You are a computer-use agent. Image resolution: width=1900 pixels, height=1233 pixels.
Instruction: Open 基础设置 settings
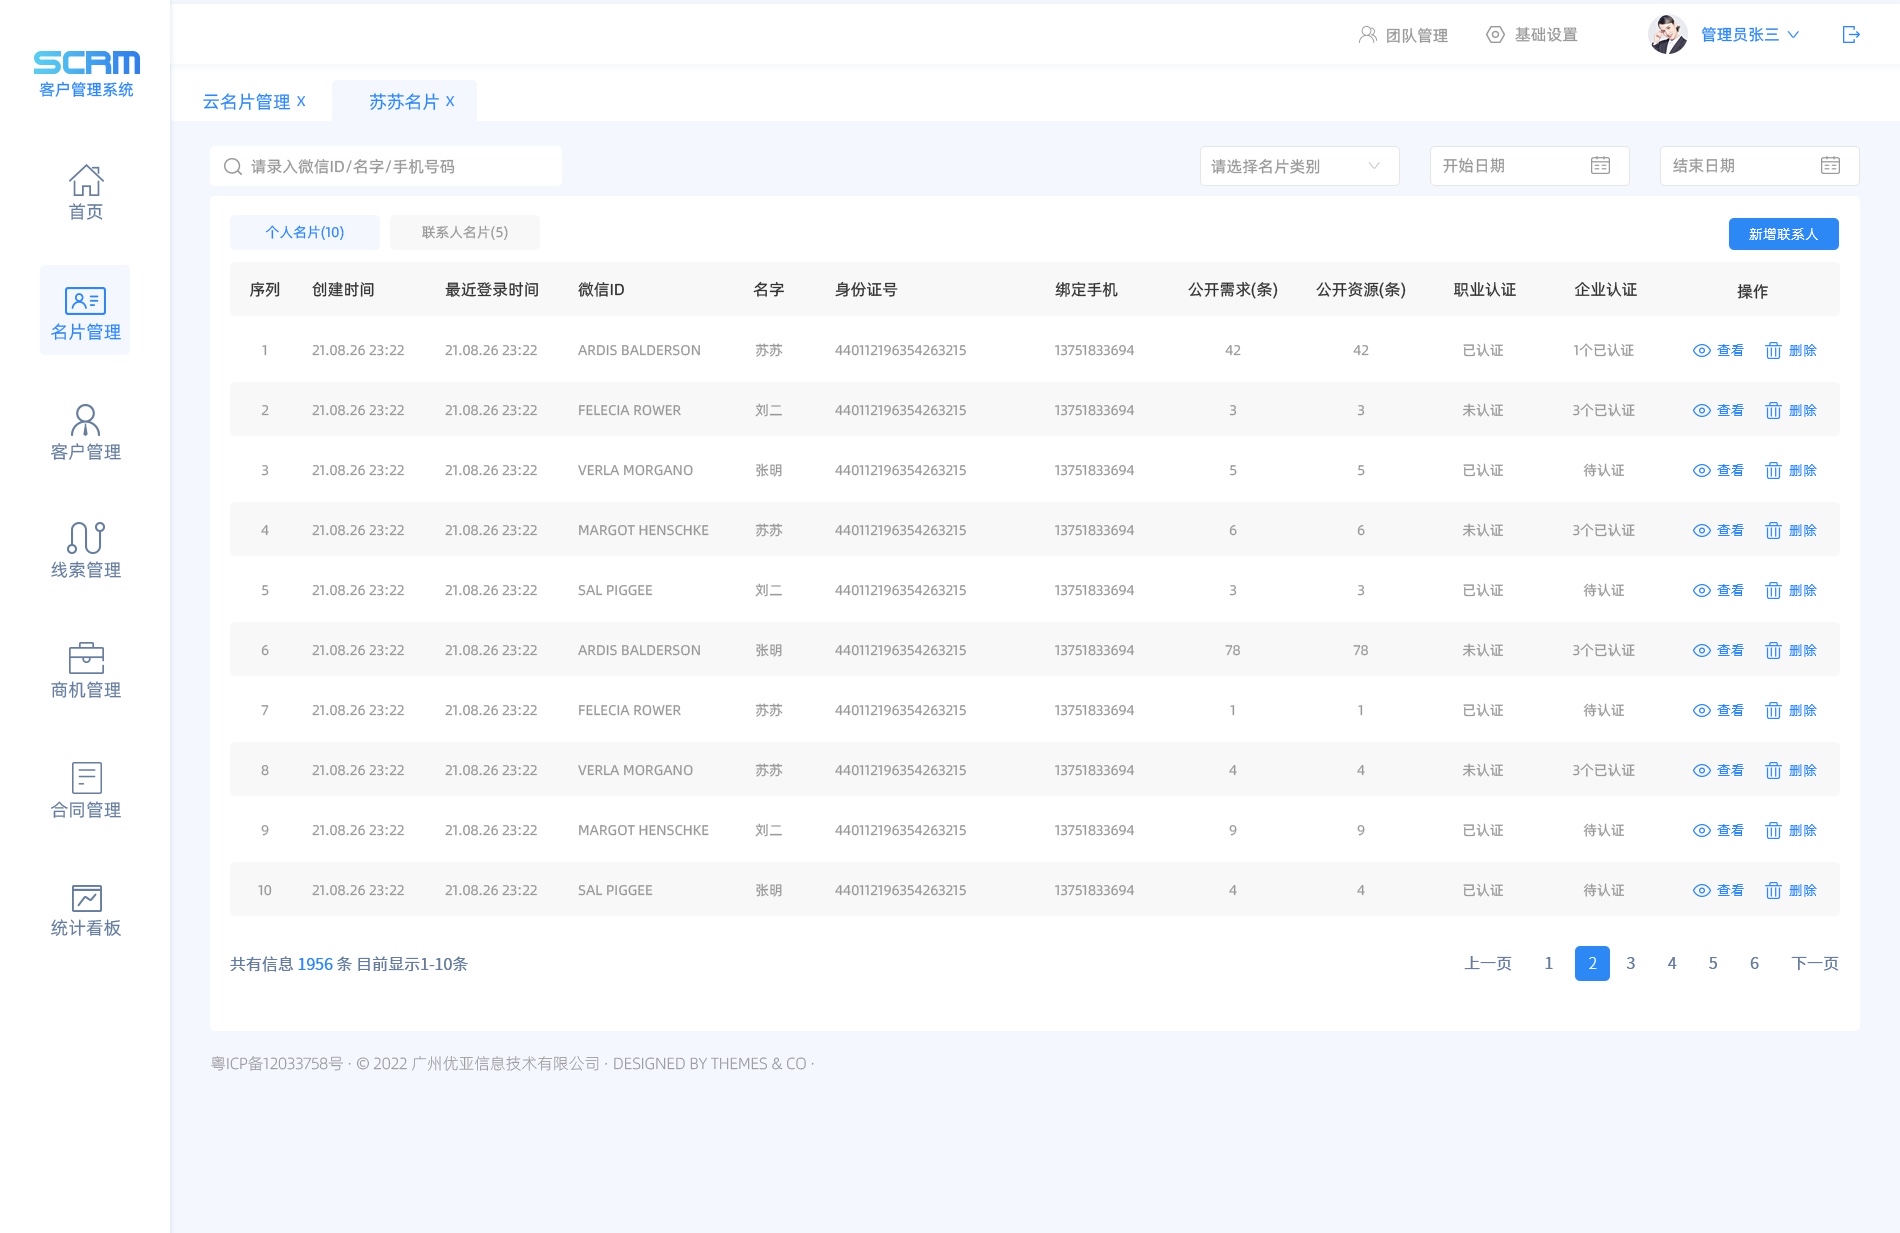pyautogui.click(x=1532, y=35)
